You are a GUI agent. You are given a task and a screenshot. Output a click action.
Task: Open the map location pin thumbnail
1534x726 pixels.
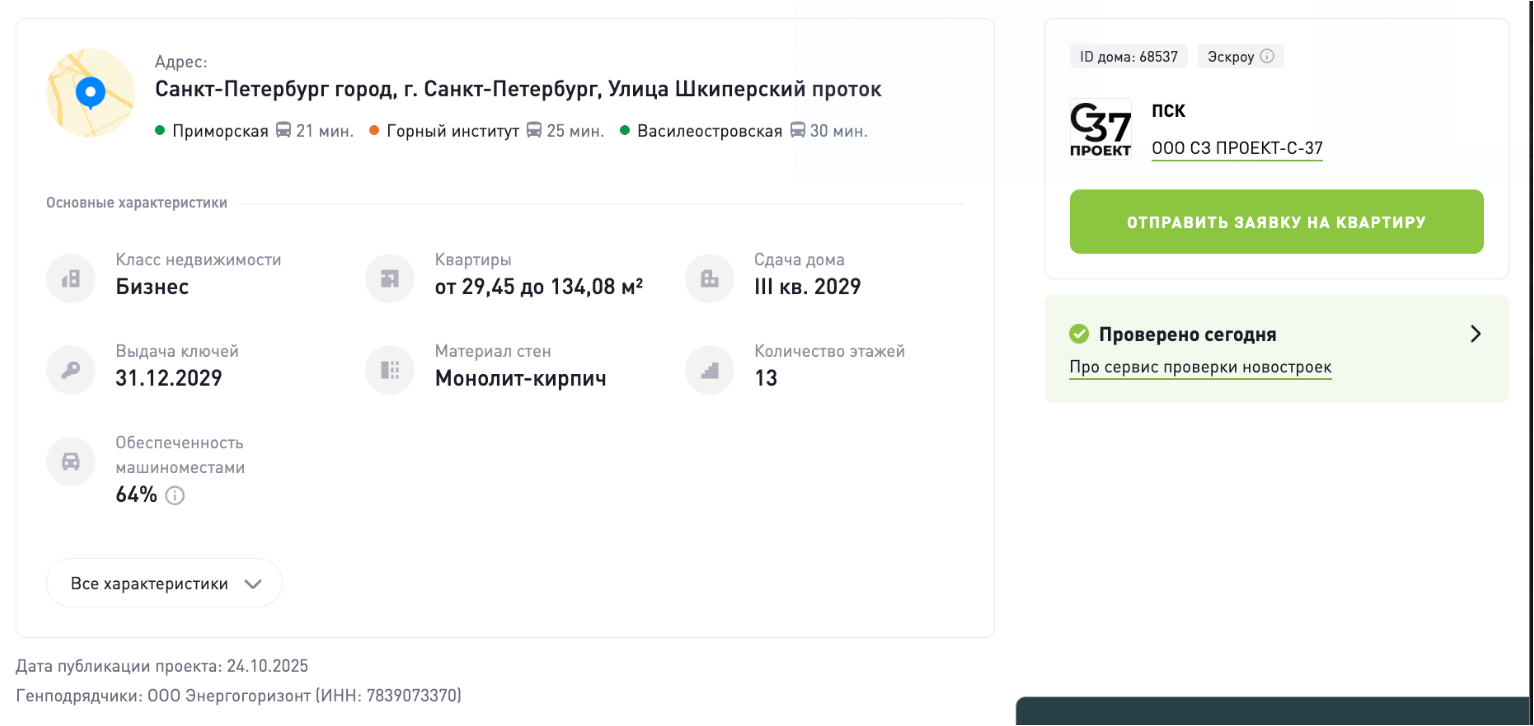pyautogui.click(x=91, y=93)
